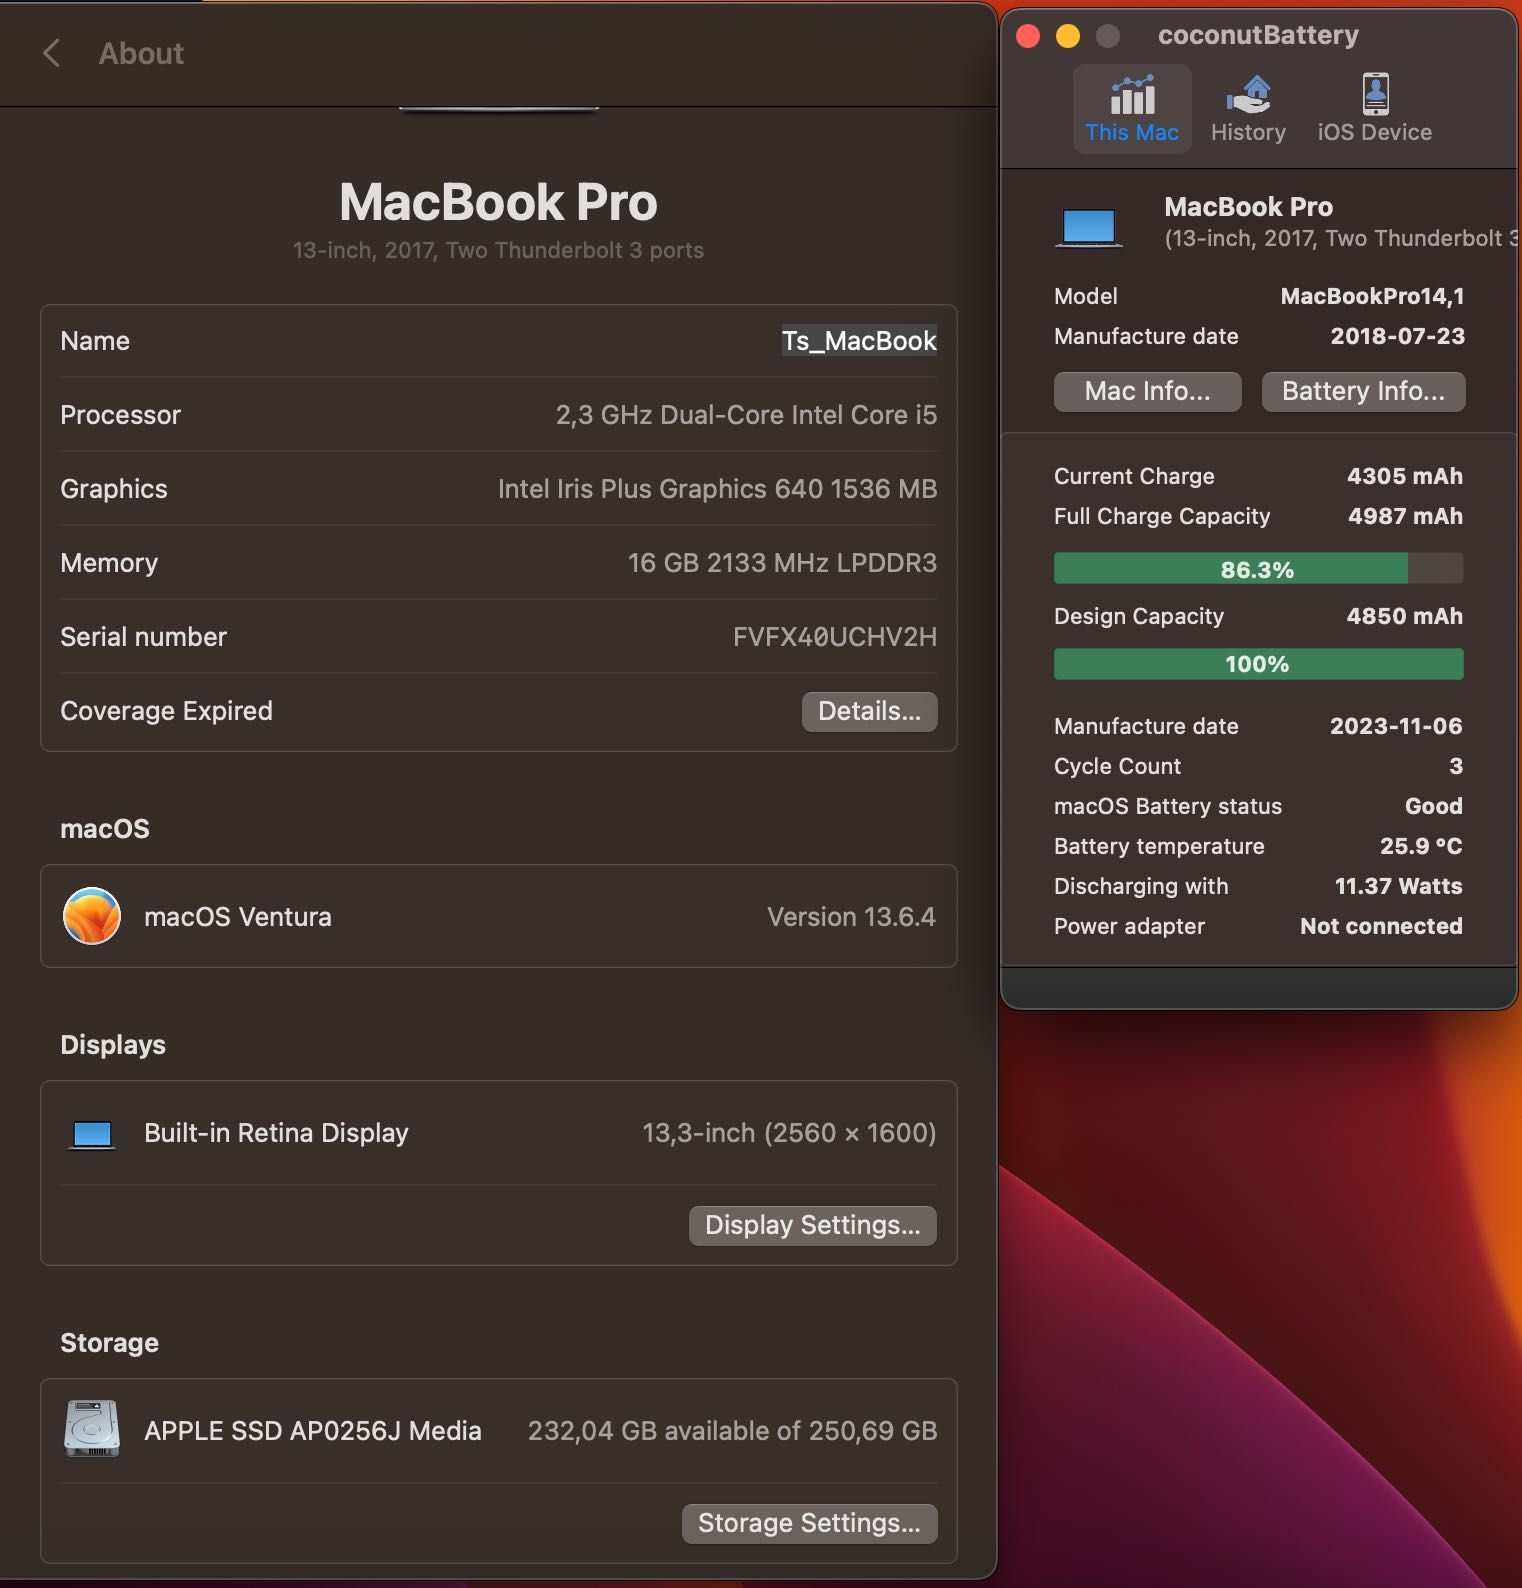Click Version 13.6.4 text
This screenshot has width=1522, height=1588.
pyautogui.click(x=851, y=917)
